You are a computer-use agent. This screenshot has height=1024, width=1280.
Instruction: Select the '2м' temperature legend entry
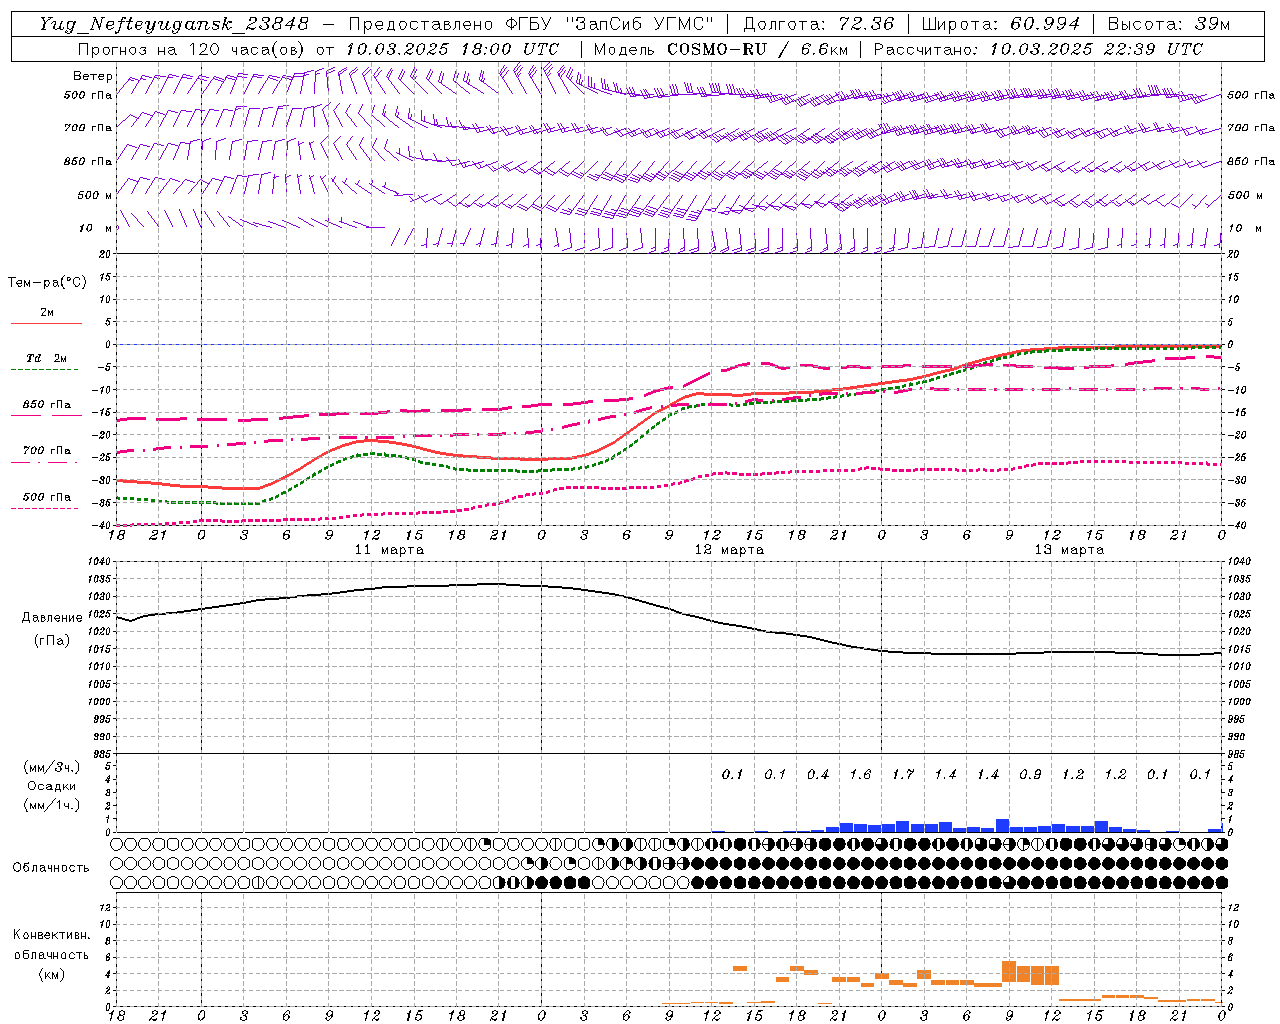point(47,312)
